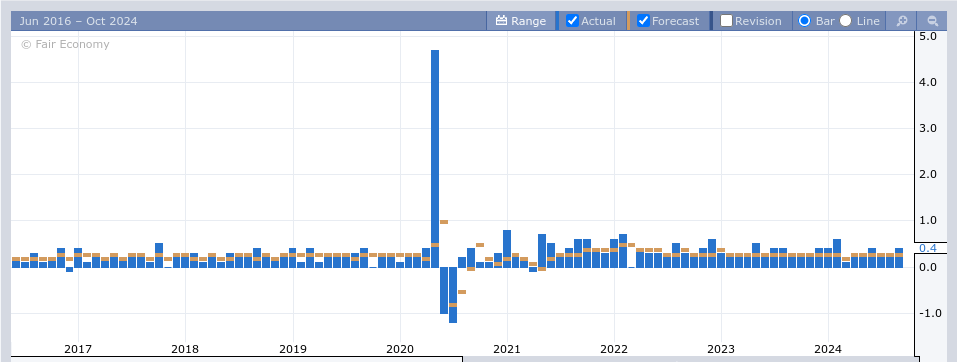Click the orange forecast marker near 1.0
Image resolution: width=957 pixels, height=362 pixels.
point(444,222)
